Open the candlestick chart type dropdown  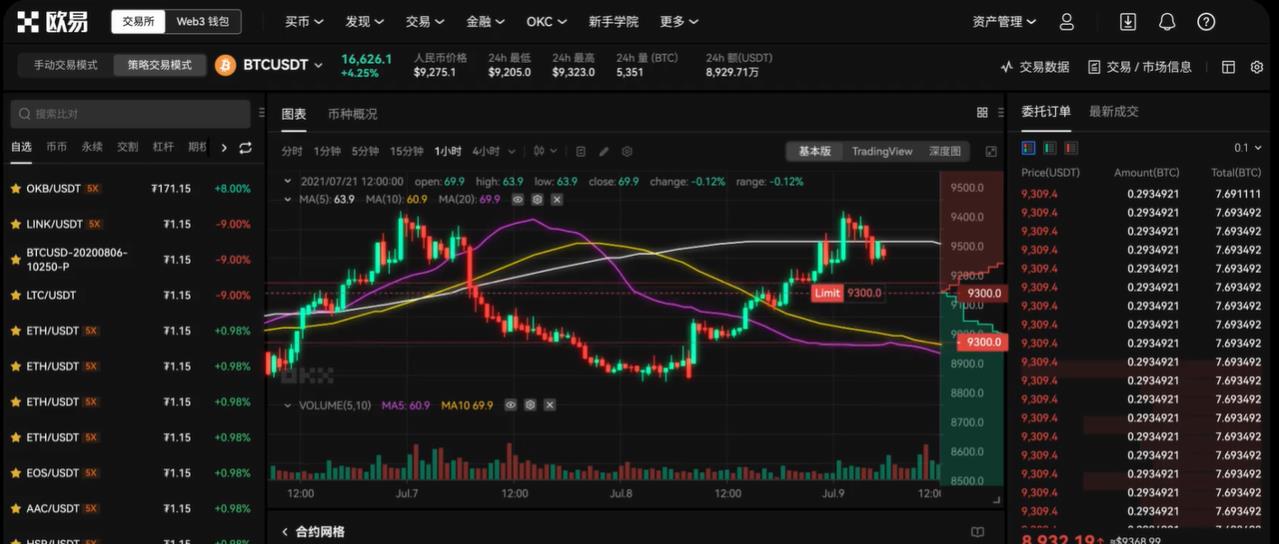[545, 151]
